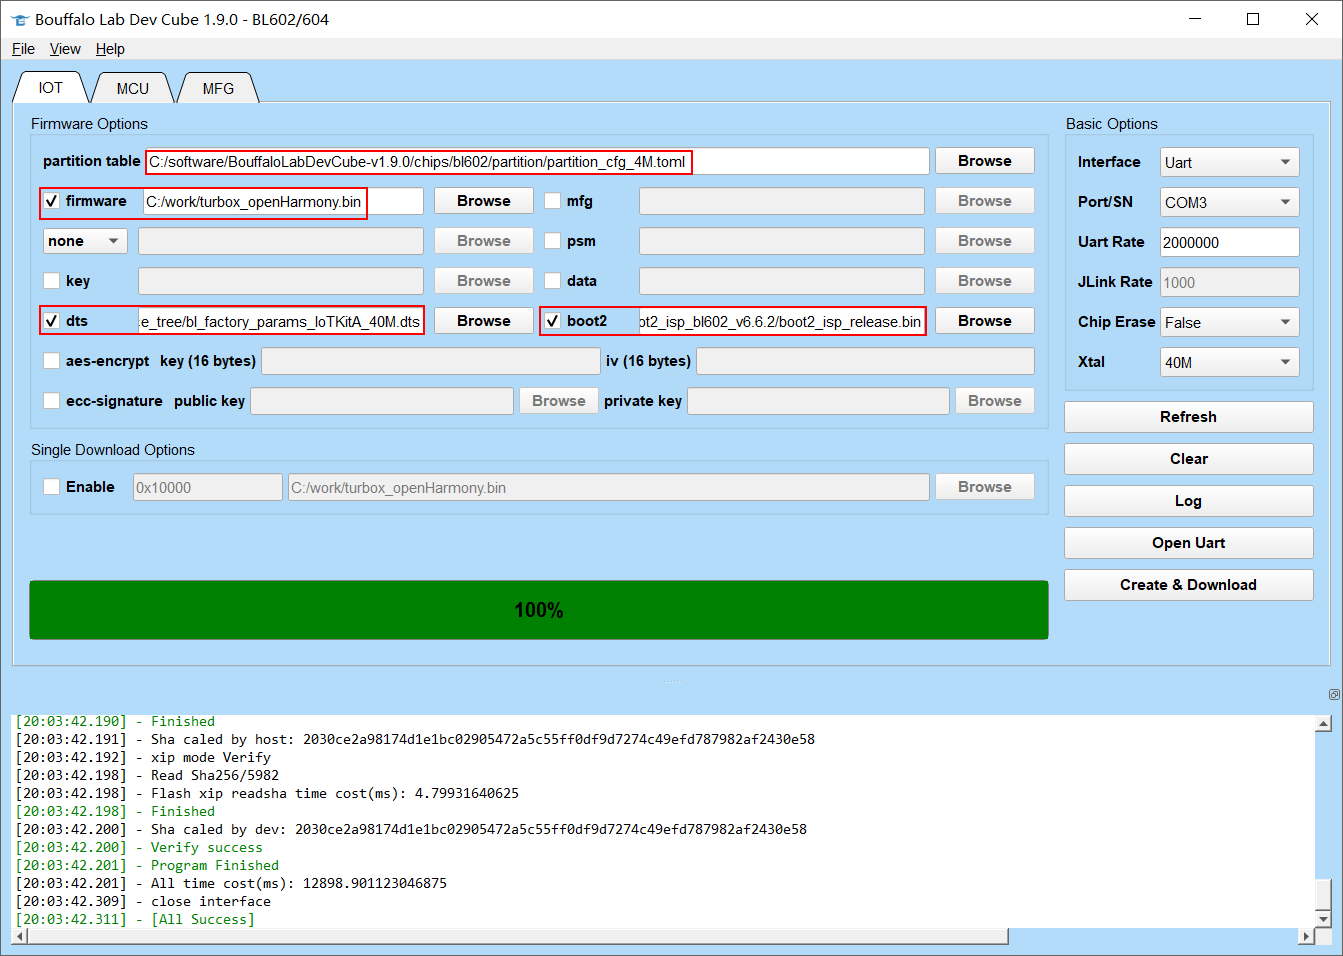Uncheck the boot2 checkbox
Image resolution: width=1343 pixels, height=956 pixels.
552,321
